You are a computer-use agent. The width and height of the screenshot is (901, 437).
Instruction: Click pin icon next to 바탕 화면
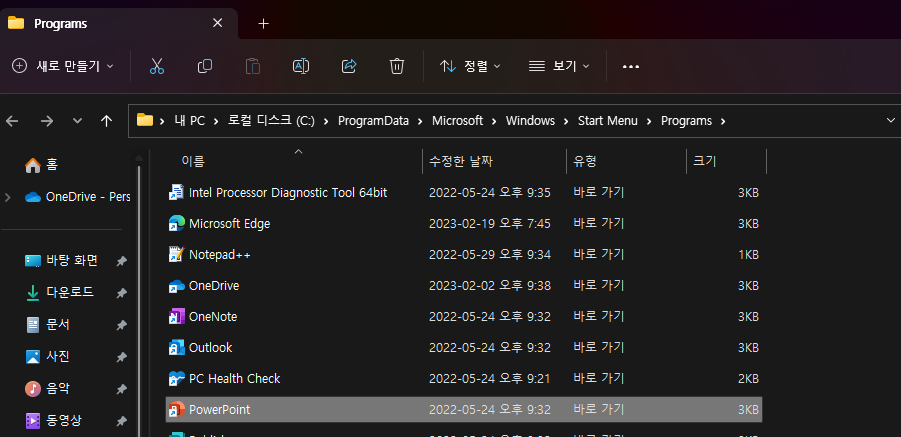tap(121, 261)
